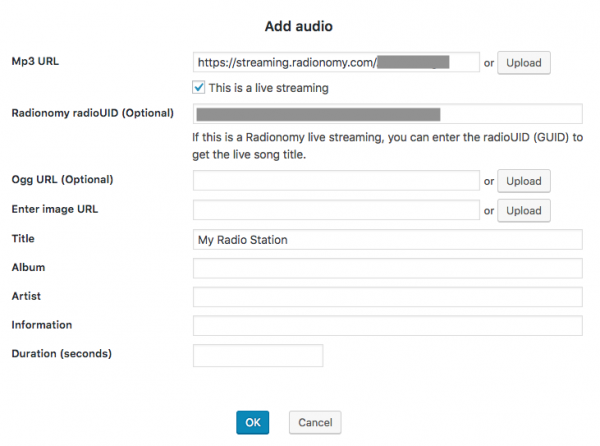Select the image URL input field
Image resolution: width=600 pixels, height=446 pixels.
335,210
